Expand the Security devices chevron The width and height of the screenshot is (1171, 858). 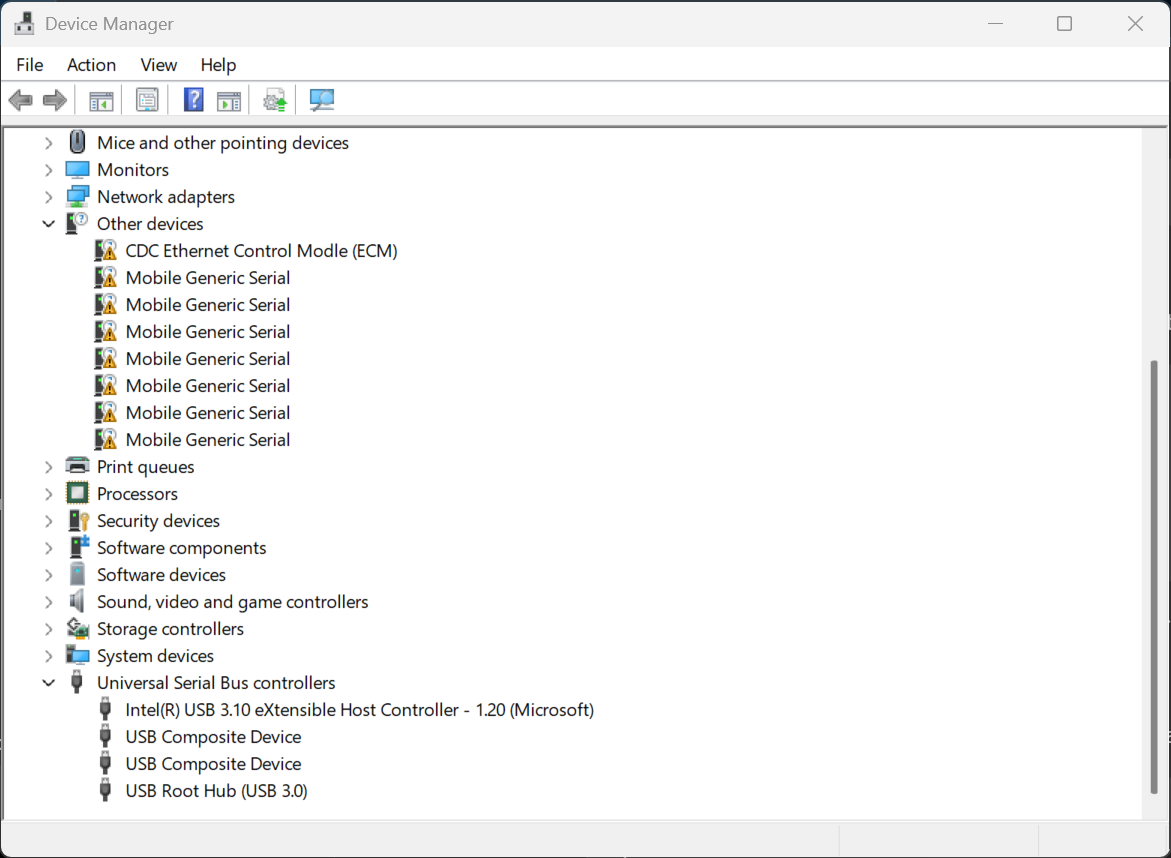(49, 521)
